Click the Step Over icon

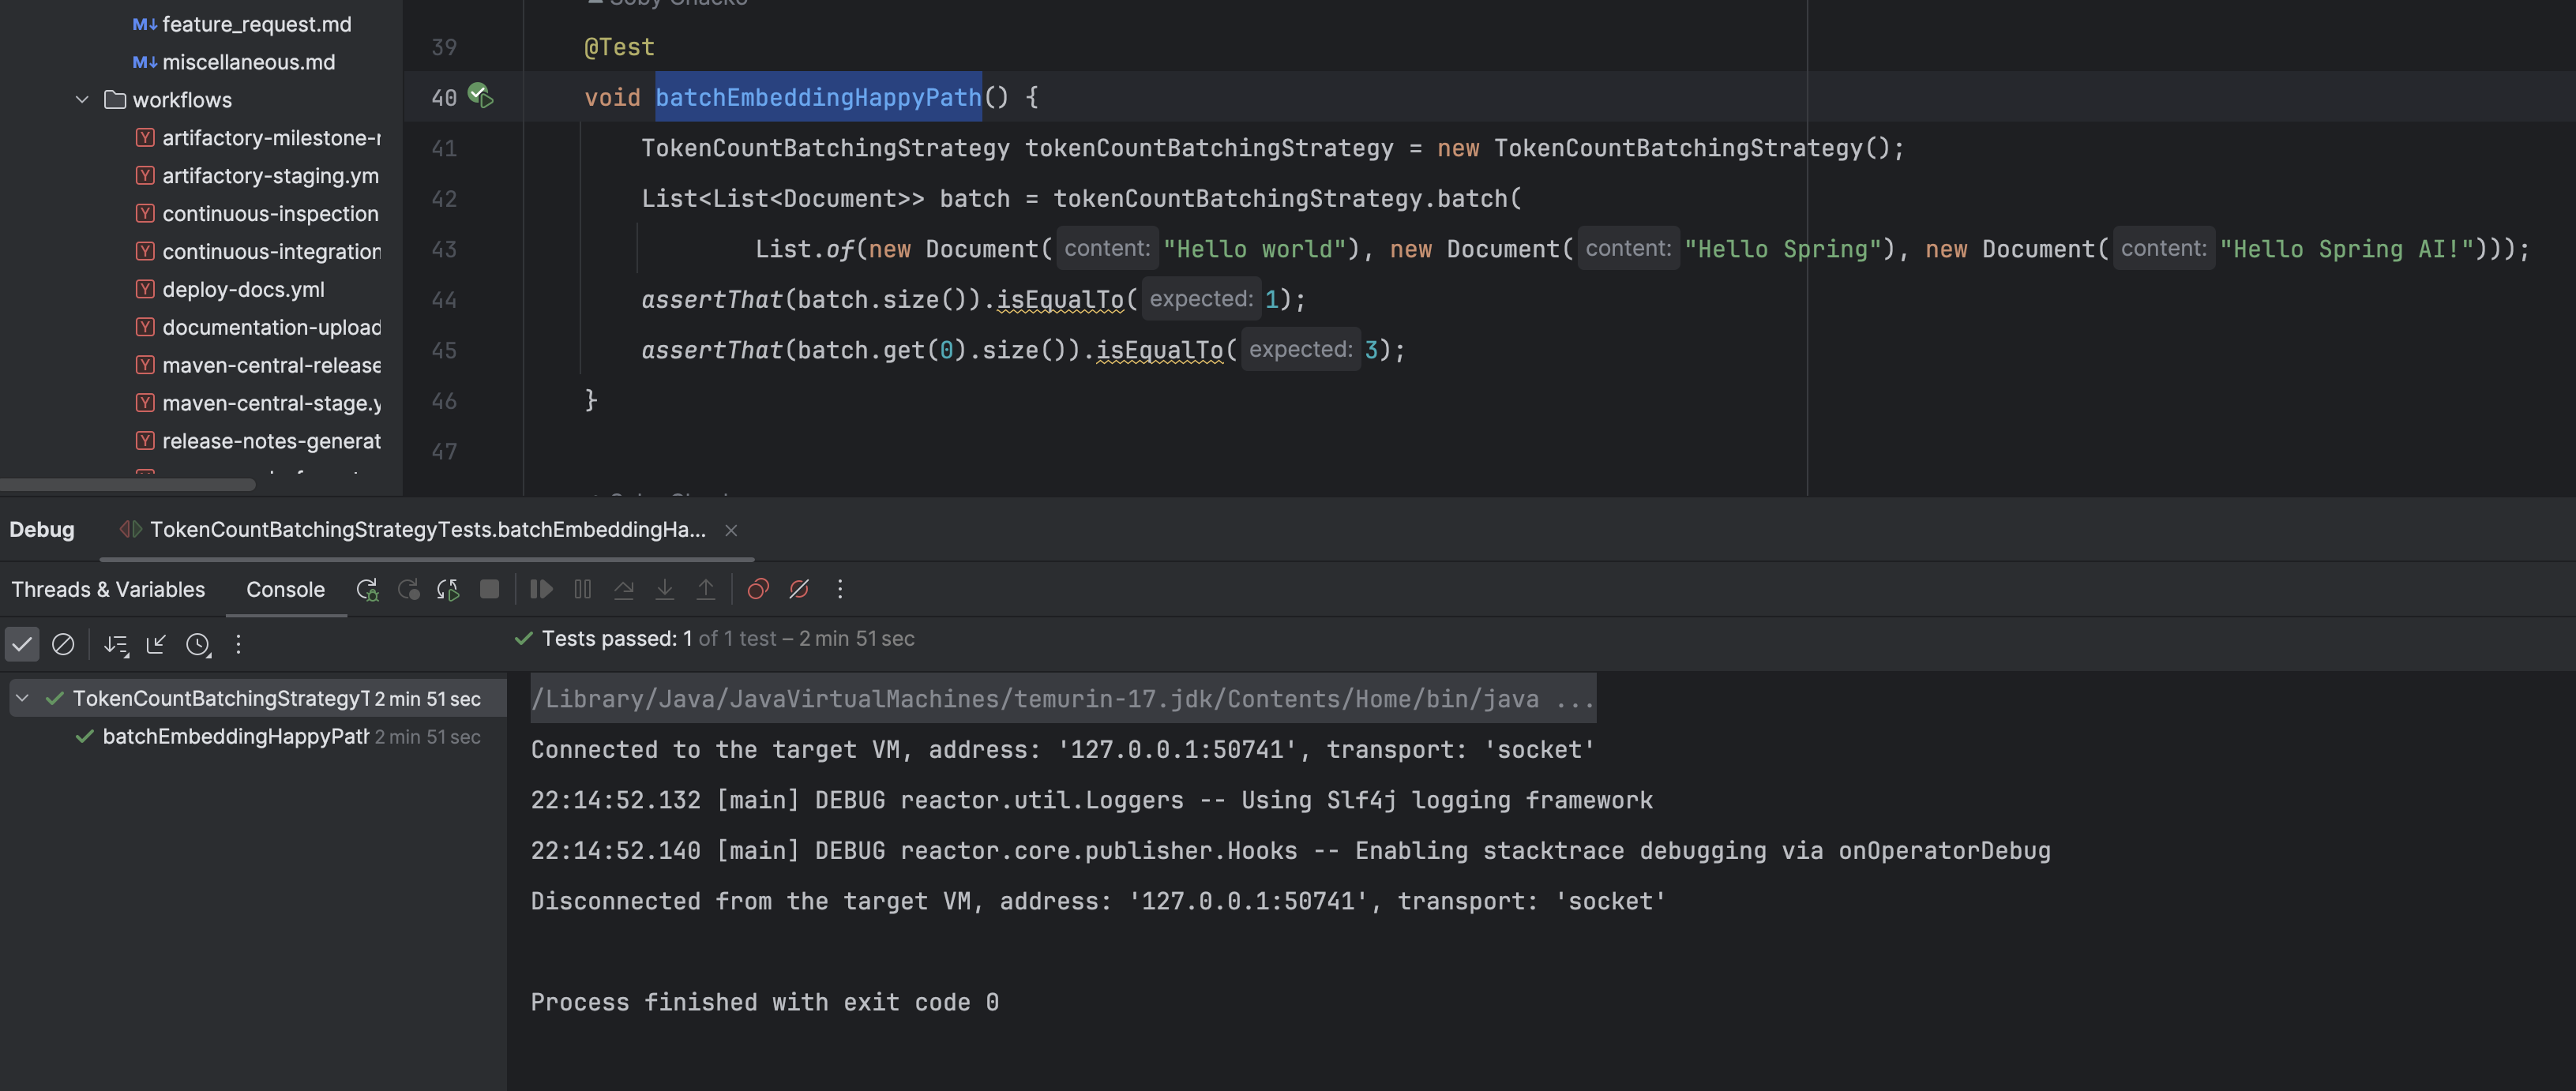[x=624, y=590]
